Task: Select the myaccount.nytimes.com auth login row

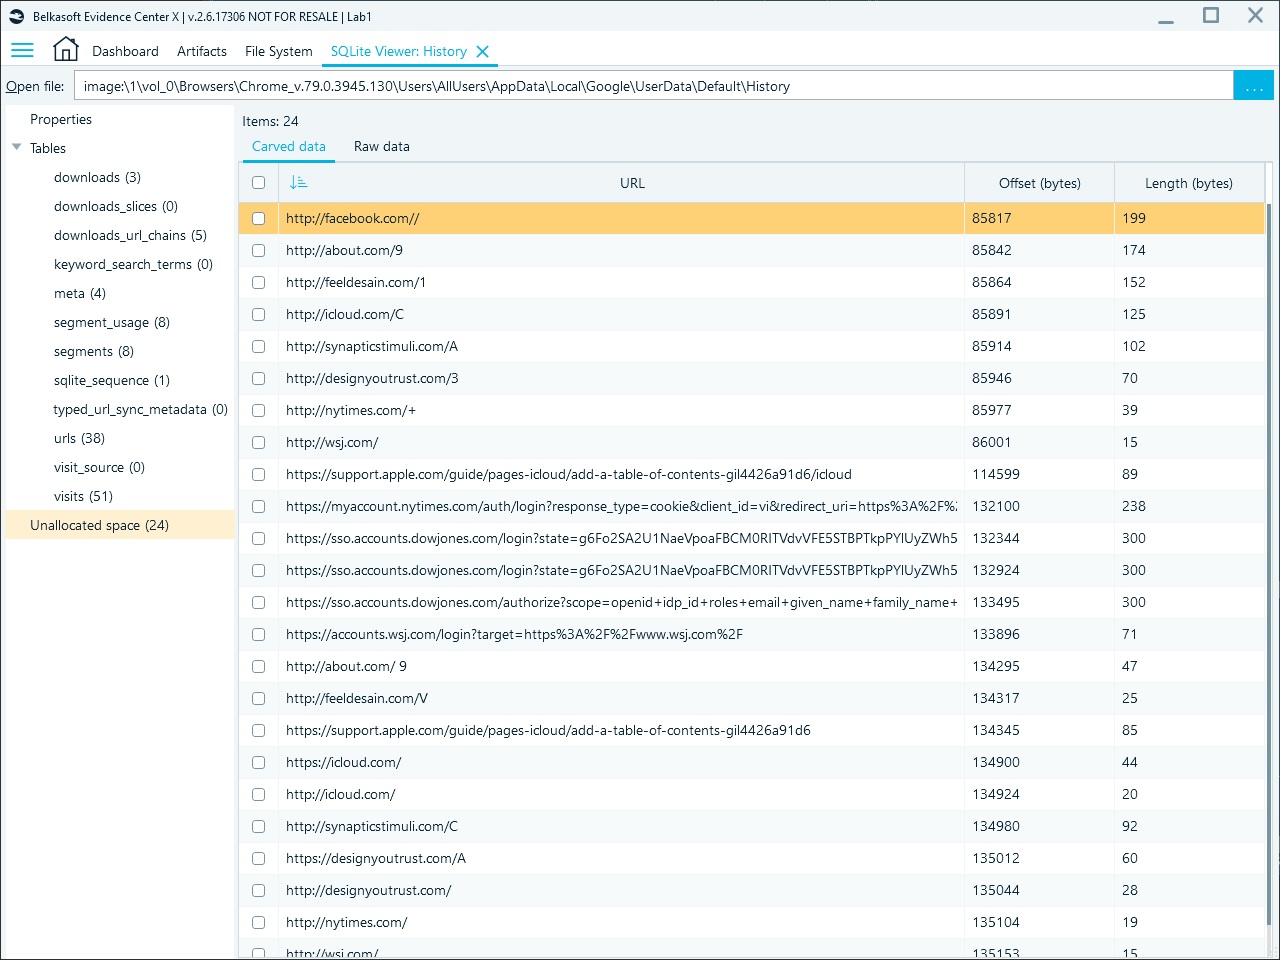Action: [751, 506]
